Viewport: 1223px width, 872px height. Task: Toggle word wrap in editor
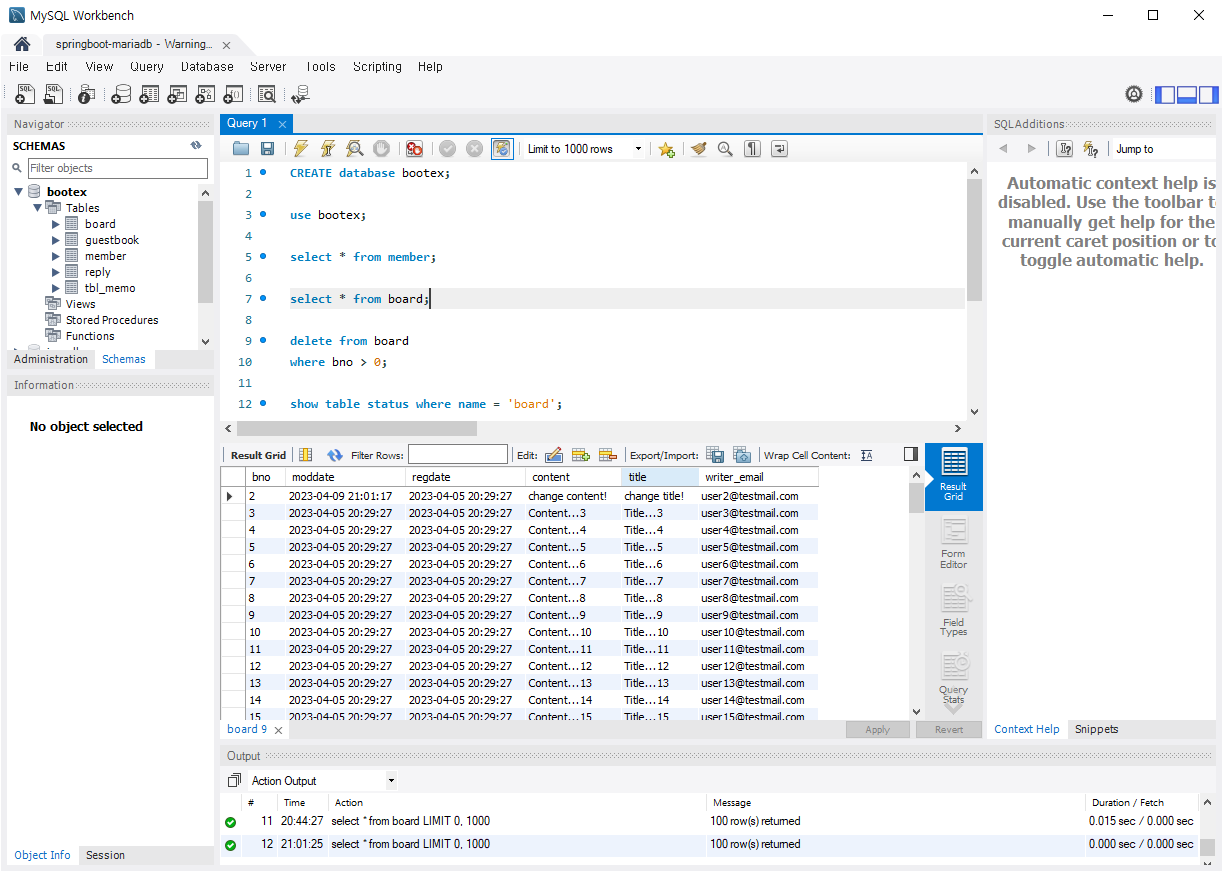pyautogui.click(x=779, y=149)
